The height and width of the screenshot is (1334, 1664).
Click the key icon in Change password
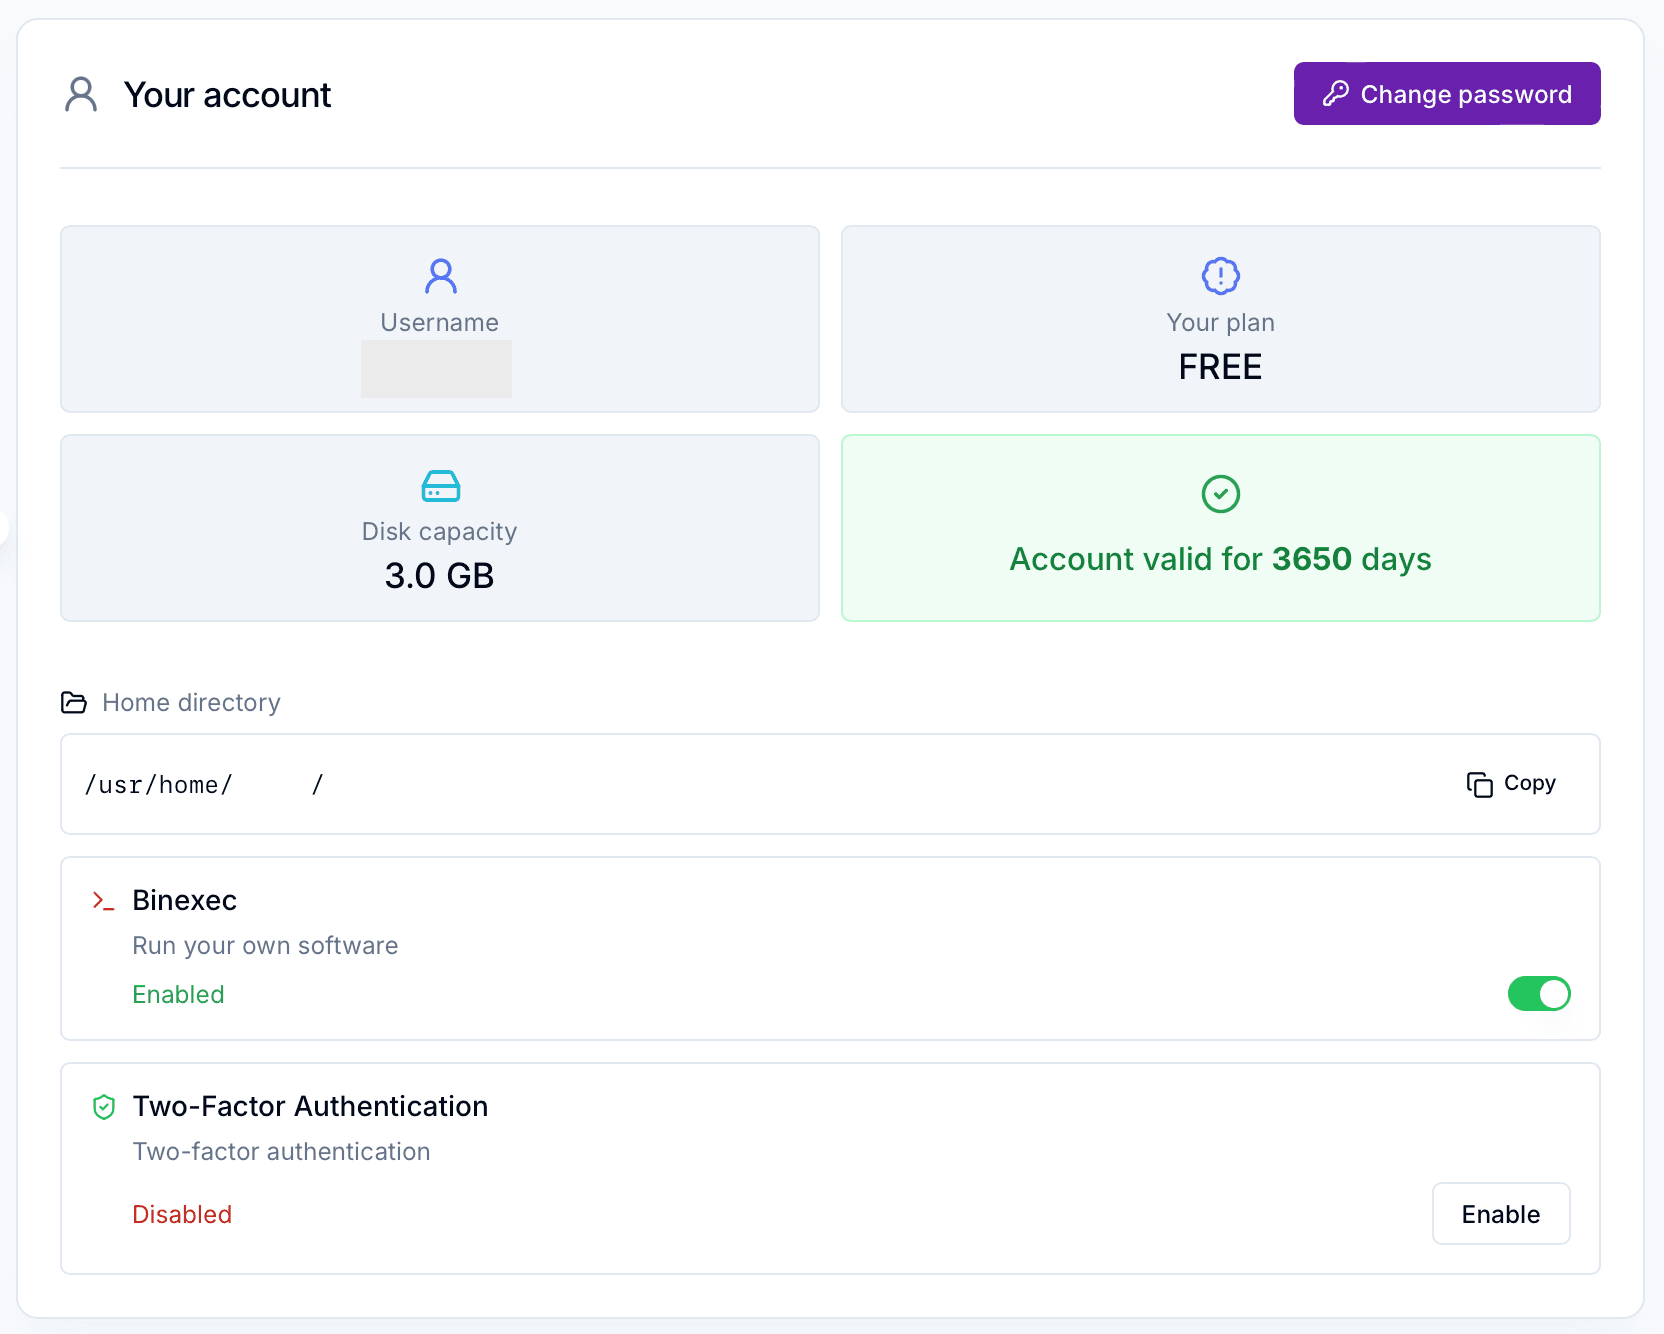point(1336,94)
